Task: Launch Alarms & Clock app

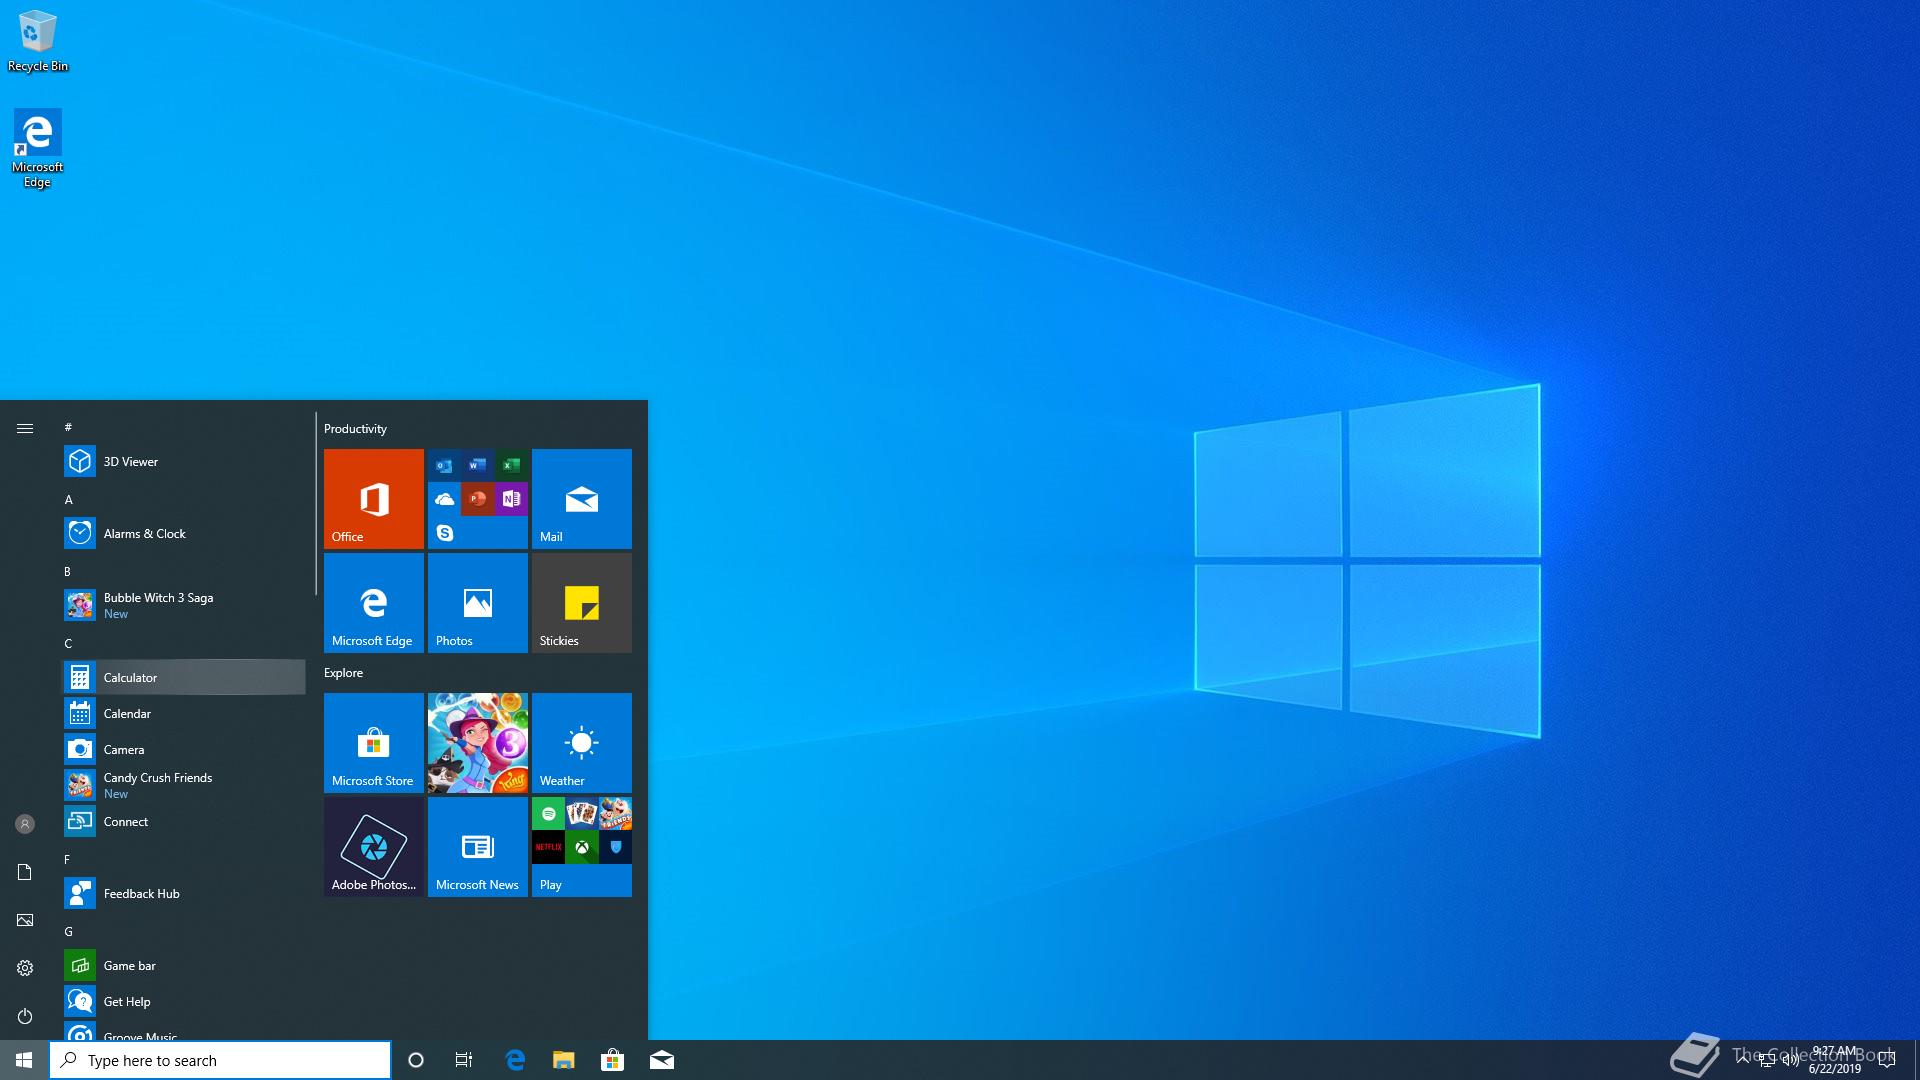Action: tap(184, 533)
